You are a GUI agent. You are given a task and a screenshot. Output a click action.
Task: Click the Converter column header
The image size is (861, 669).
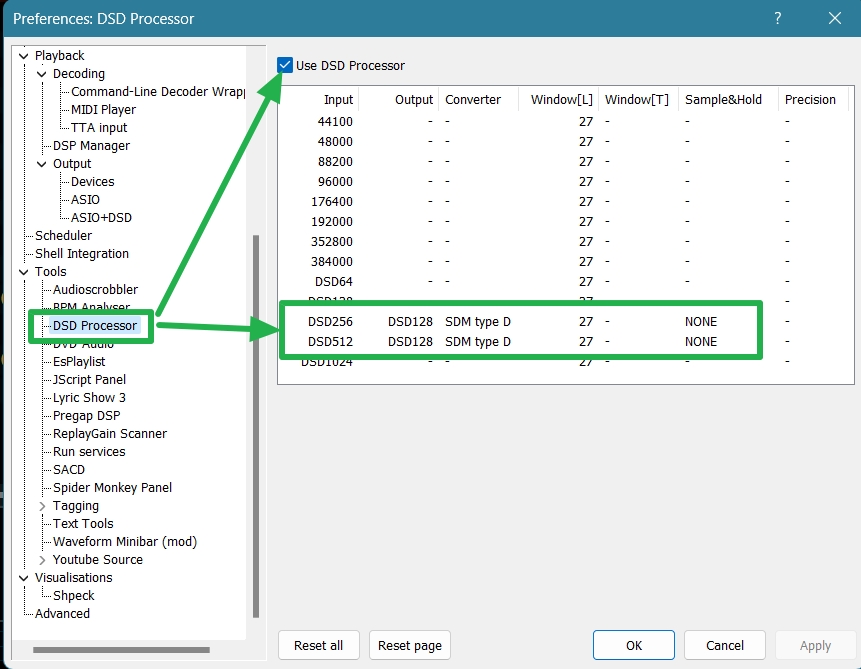pyautogui.click(x=473, y=100)
